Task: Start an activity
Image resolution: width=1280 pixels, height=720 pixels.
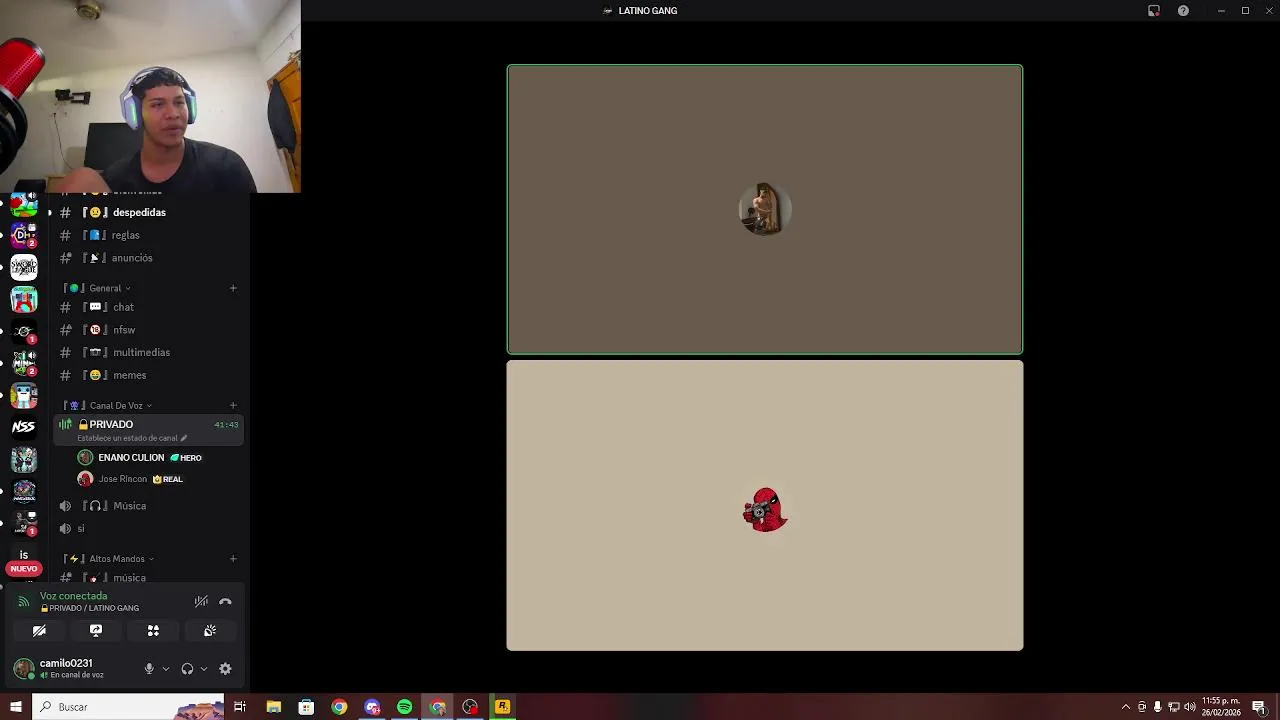Action: tap(153, 631)
